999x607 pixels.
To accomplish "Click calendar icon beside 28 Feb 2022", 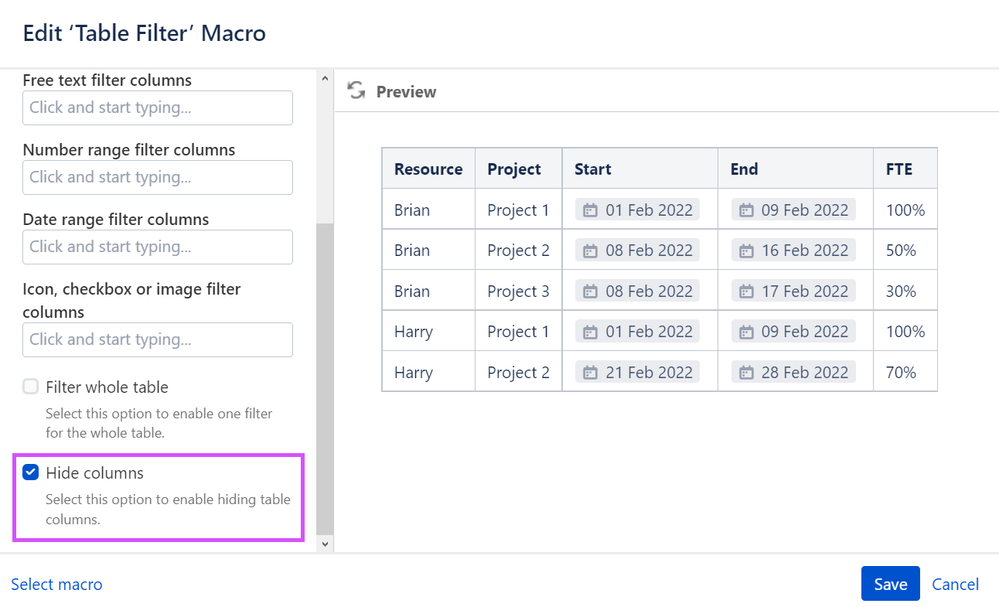I will point(746,373).
